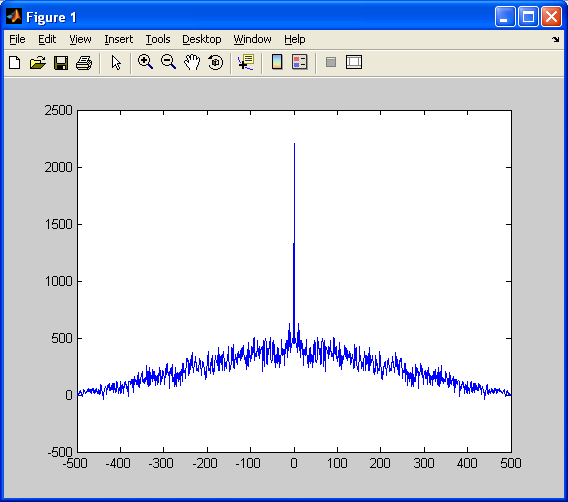Select the Edit Plot arrow tool
The height and width of the screenshot is (502, 568).
coord(116,63)
